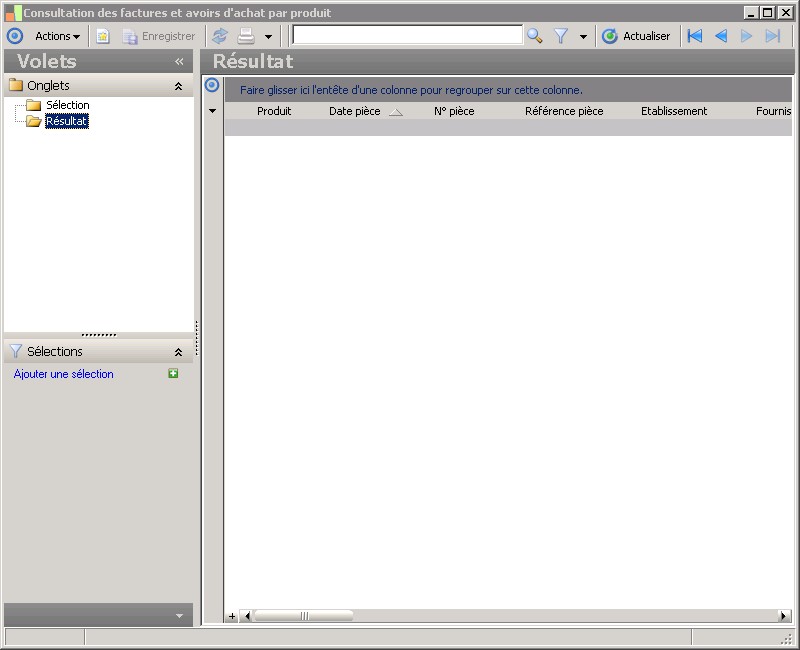The height and width of the screenshot is (650, 800).
Task: Click the Produit column header
Action: [274, 111]
